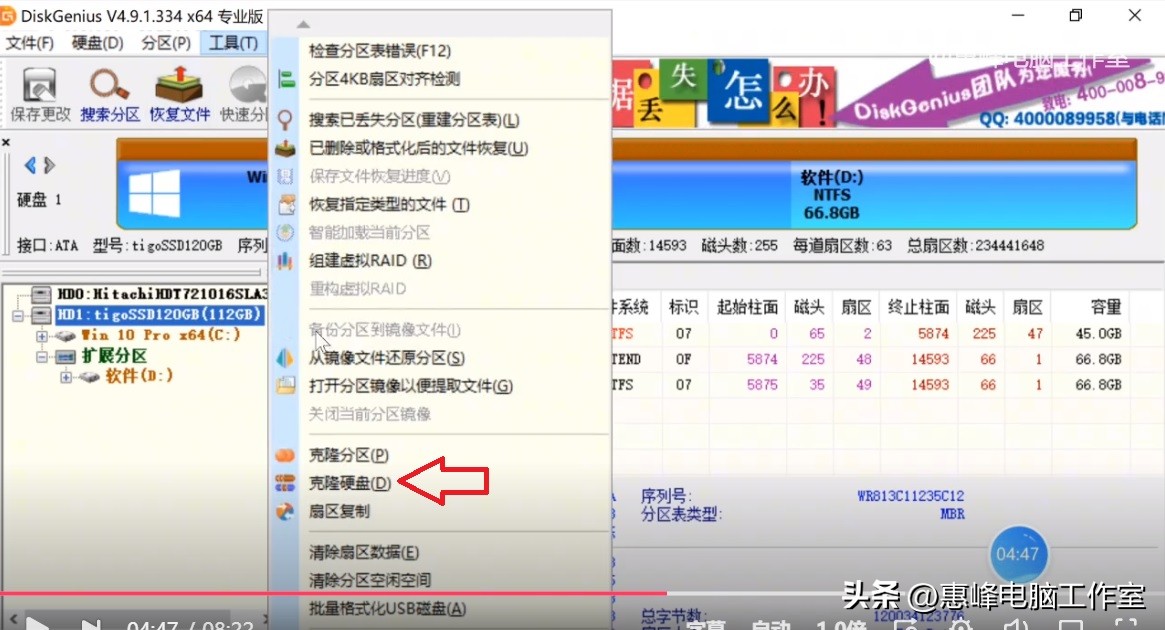Choose 分区4KB扇区对齐检测

click(384, 79)
